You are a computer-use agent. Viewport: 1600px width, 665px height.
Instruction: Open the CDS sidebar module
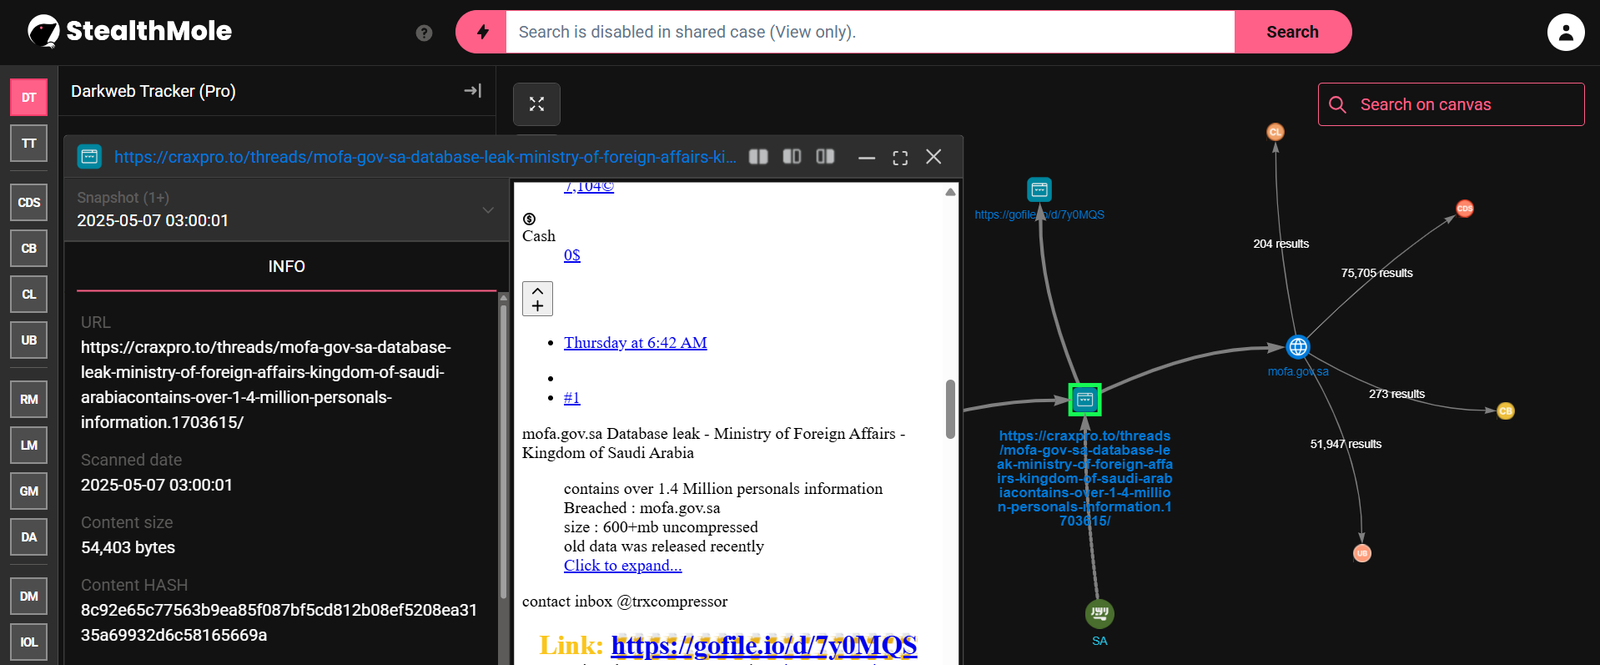click(29, 202)
